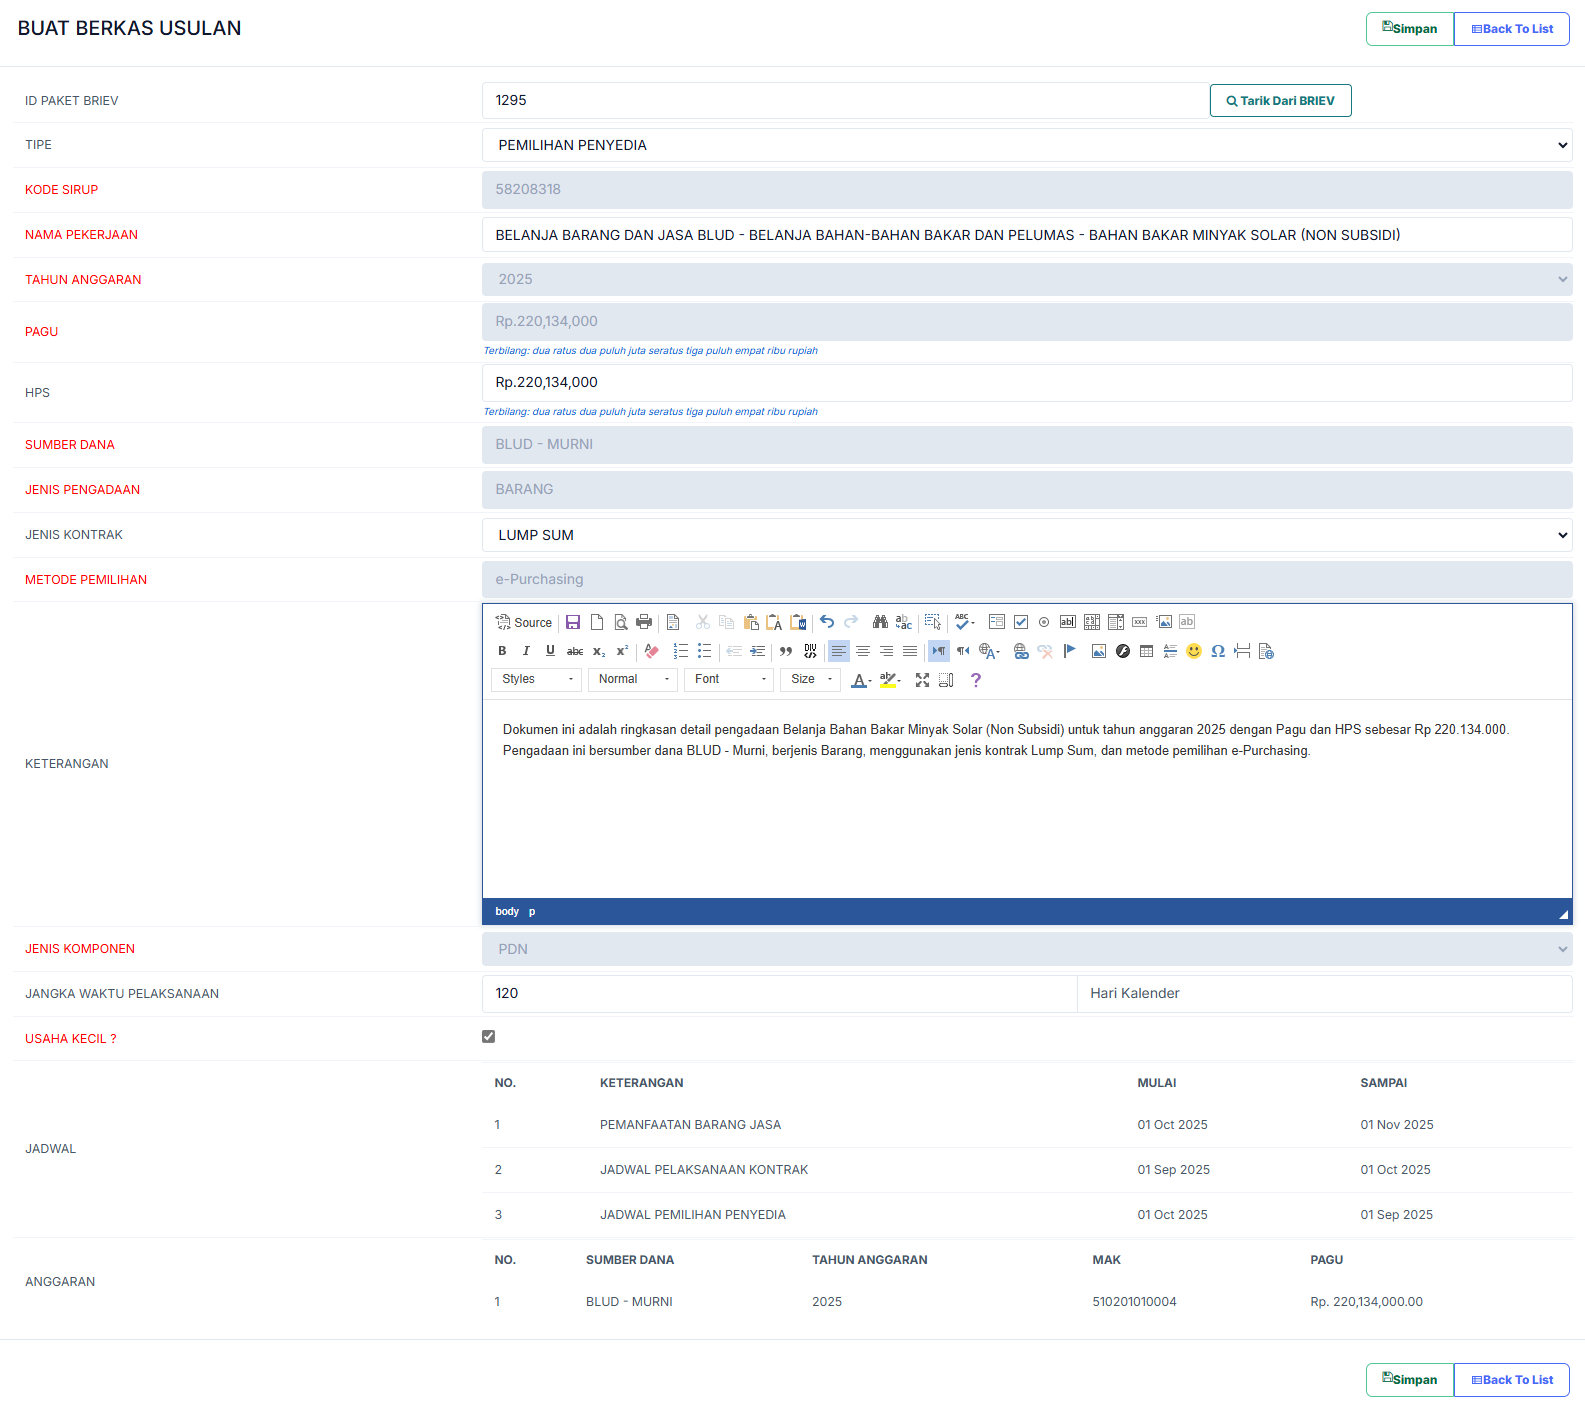
Task: Open the Styles dropdown in editor
Action: click(537, 680)
